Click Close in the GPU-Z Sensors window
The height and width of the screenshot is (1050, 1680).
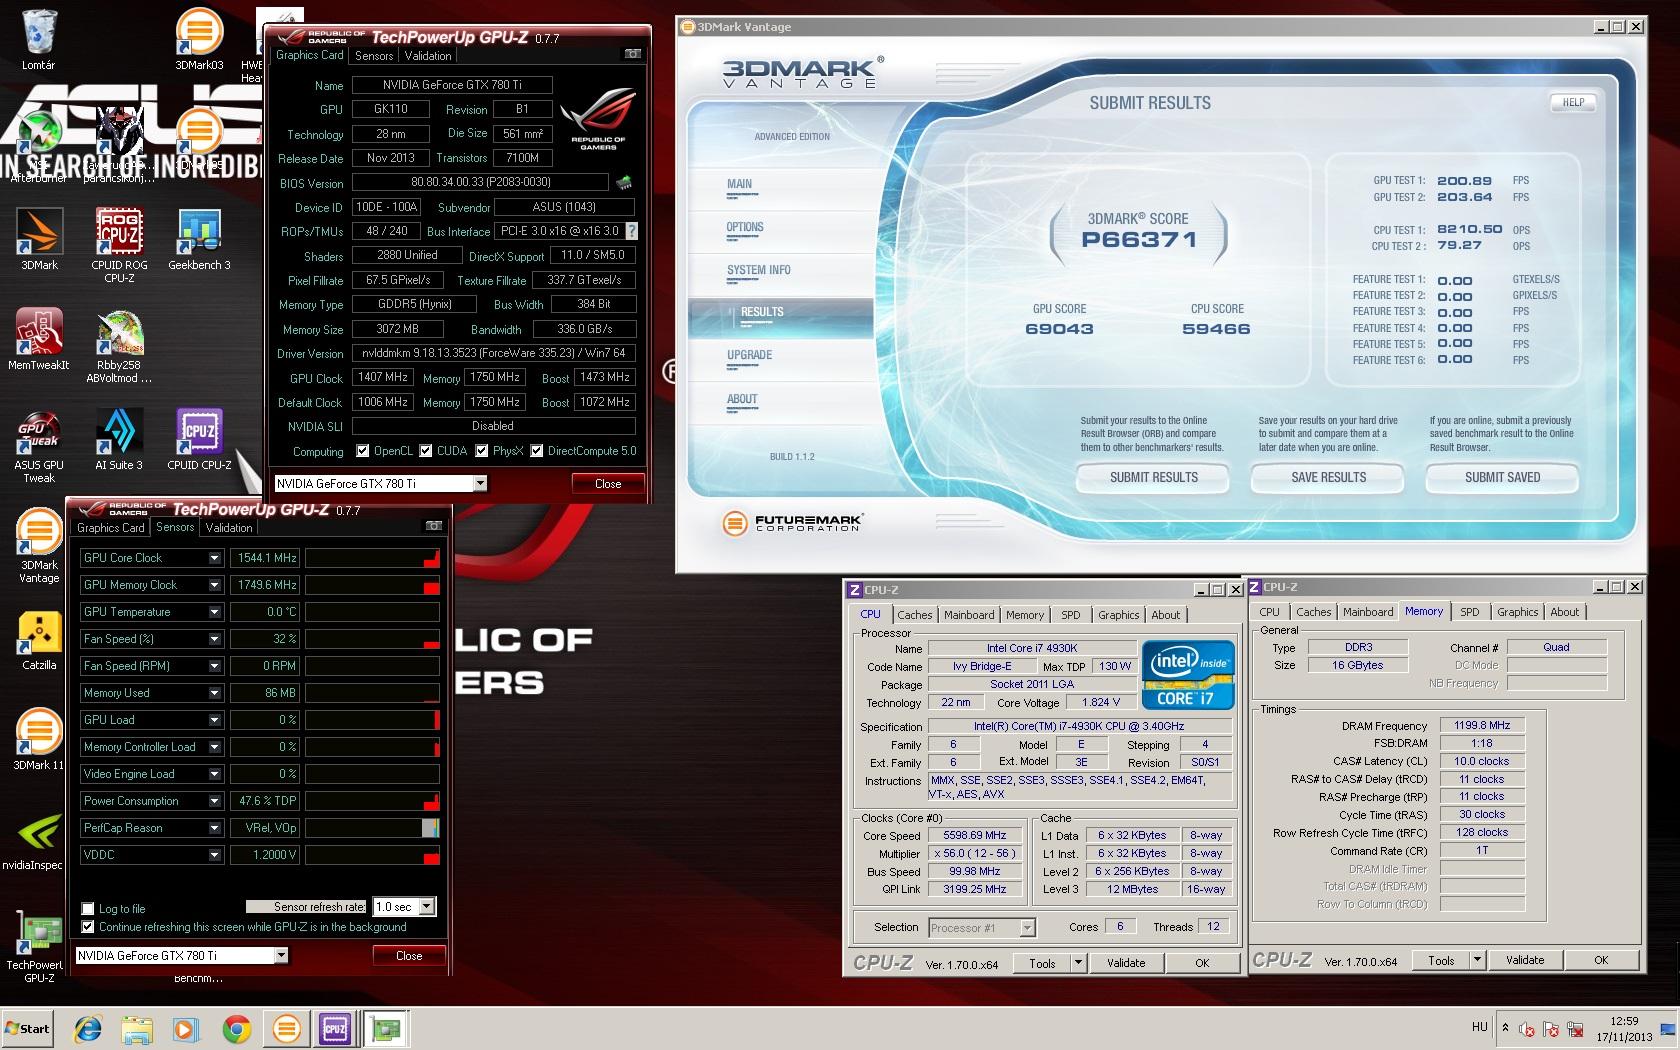pyautogui.click(x=409, y=956)
